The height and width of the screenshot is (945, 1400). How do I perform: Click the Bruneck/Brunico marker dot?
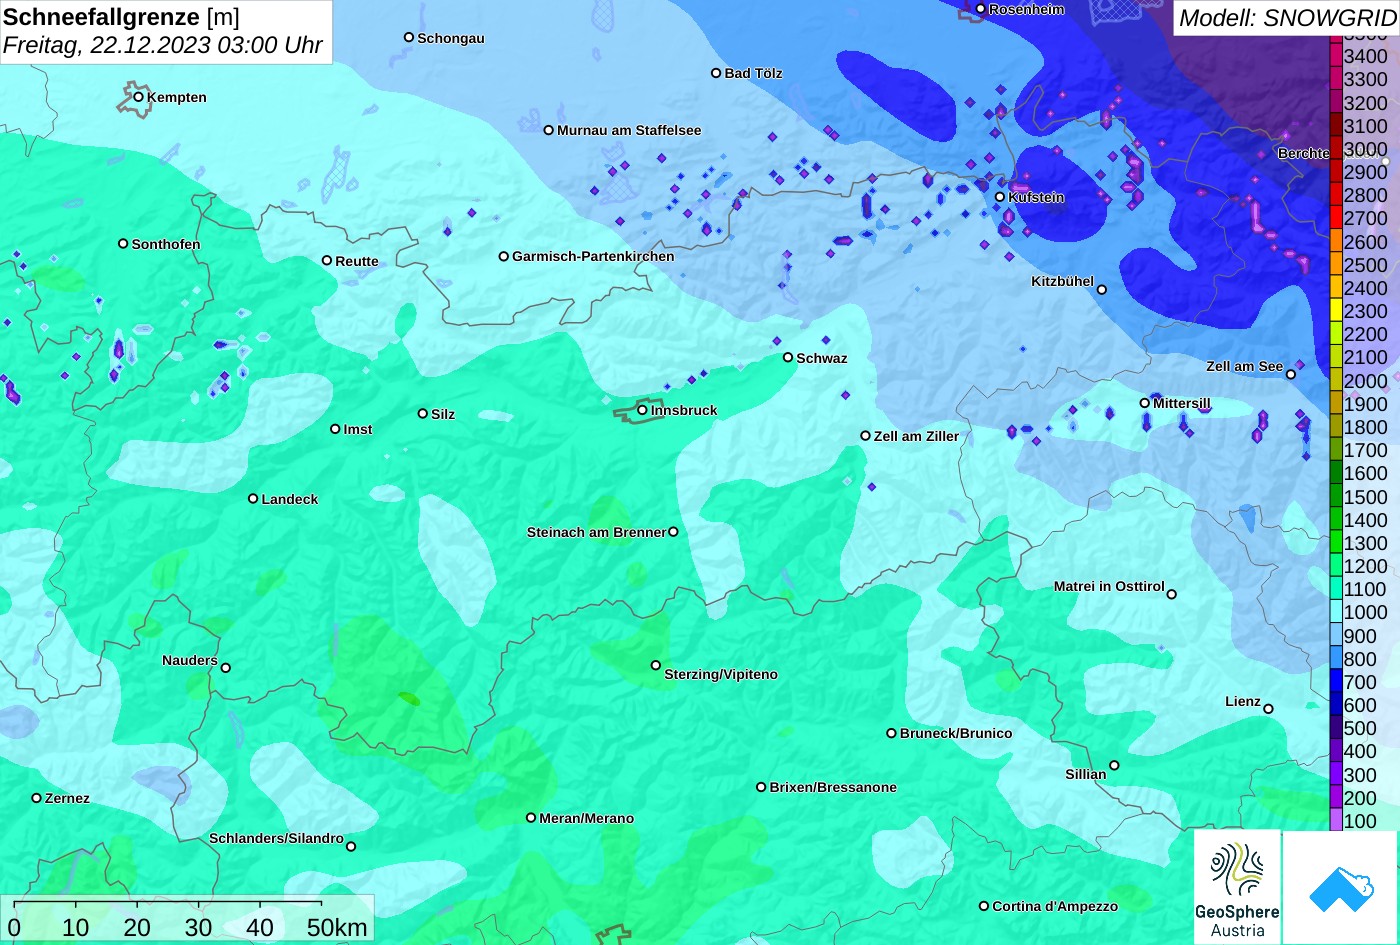click(892, 733)
